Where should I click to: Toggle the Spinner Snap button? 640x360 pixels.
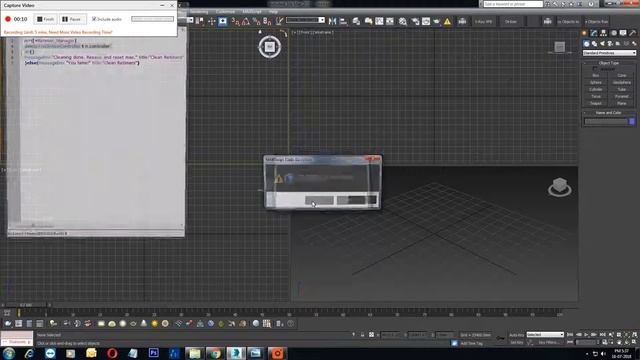coord(267,21)
